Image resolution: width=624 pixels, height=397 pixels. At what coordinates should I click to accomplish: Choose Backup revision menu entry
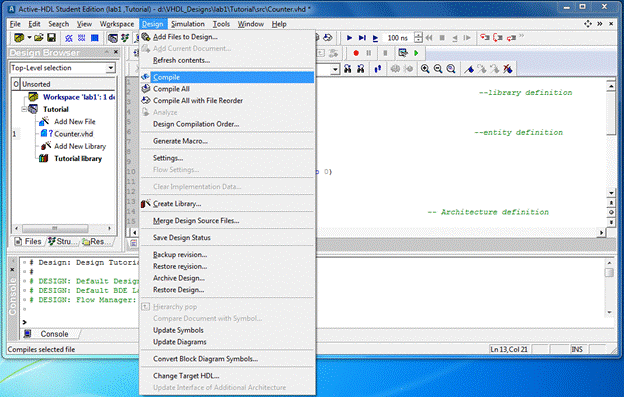pyautogui.click(x=227, y=255)
